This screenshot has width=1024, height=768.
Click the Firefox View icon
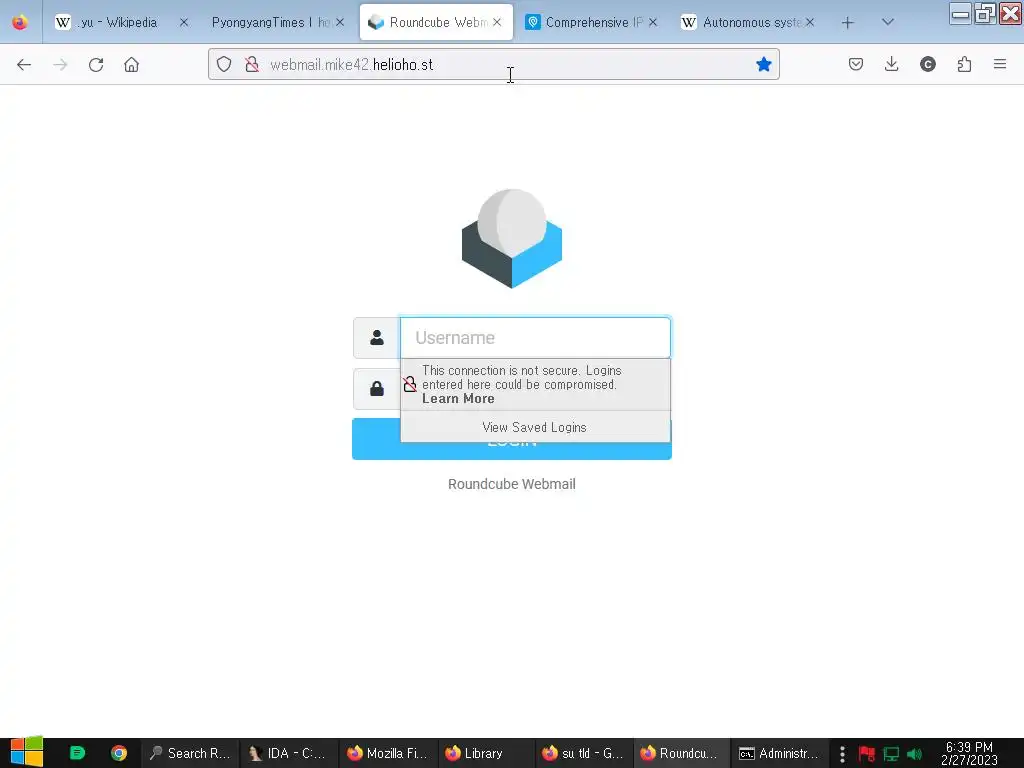tap(20, 22)
